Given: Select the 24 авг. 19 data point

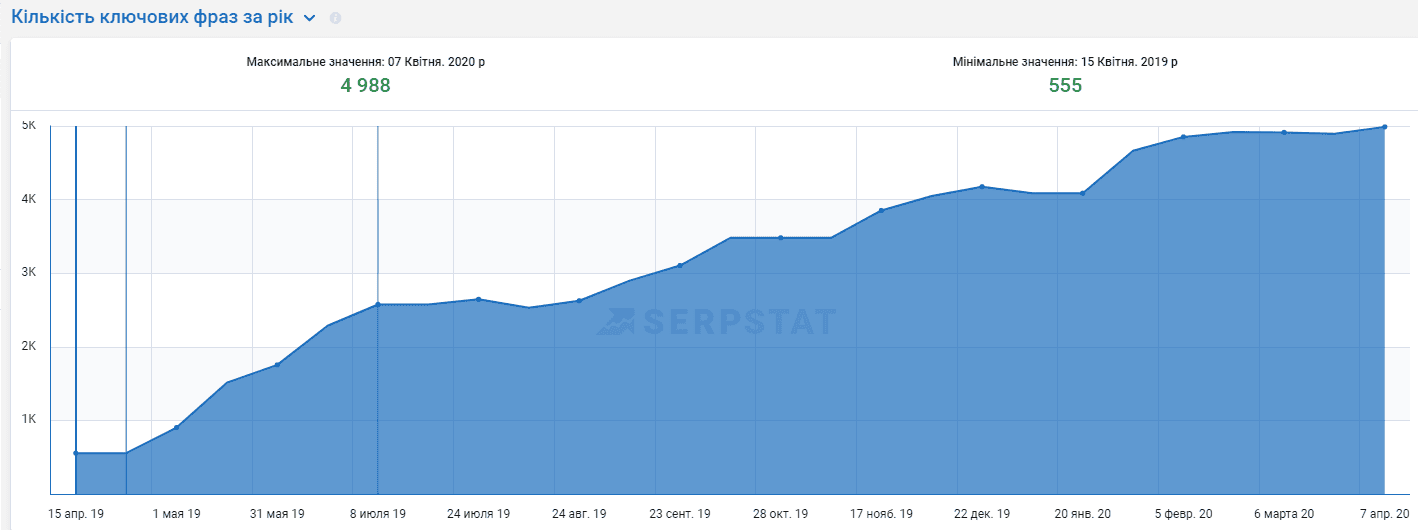Looking at the screenshot, I should tap(580, 300).
